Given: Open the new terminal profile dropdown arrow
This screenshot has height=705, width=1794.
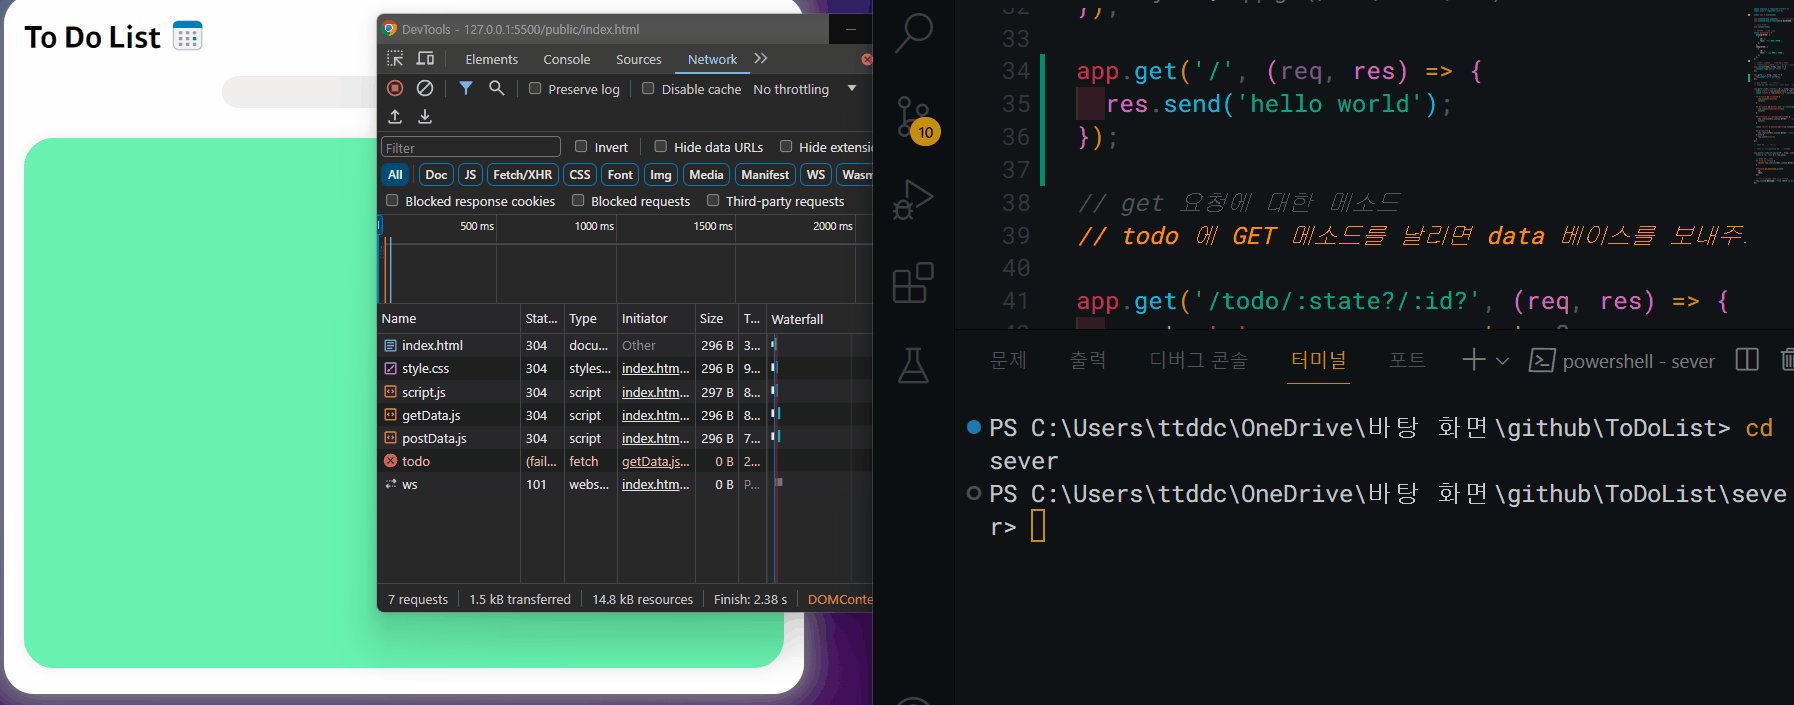Looking at the screenshot, I should [1502, 361].
